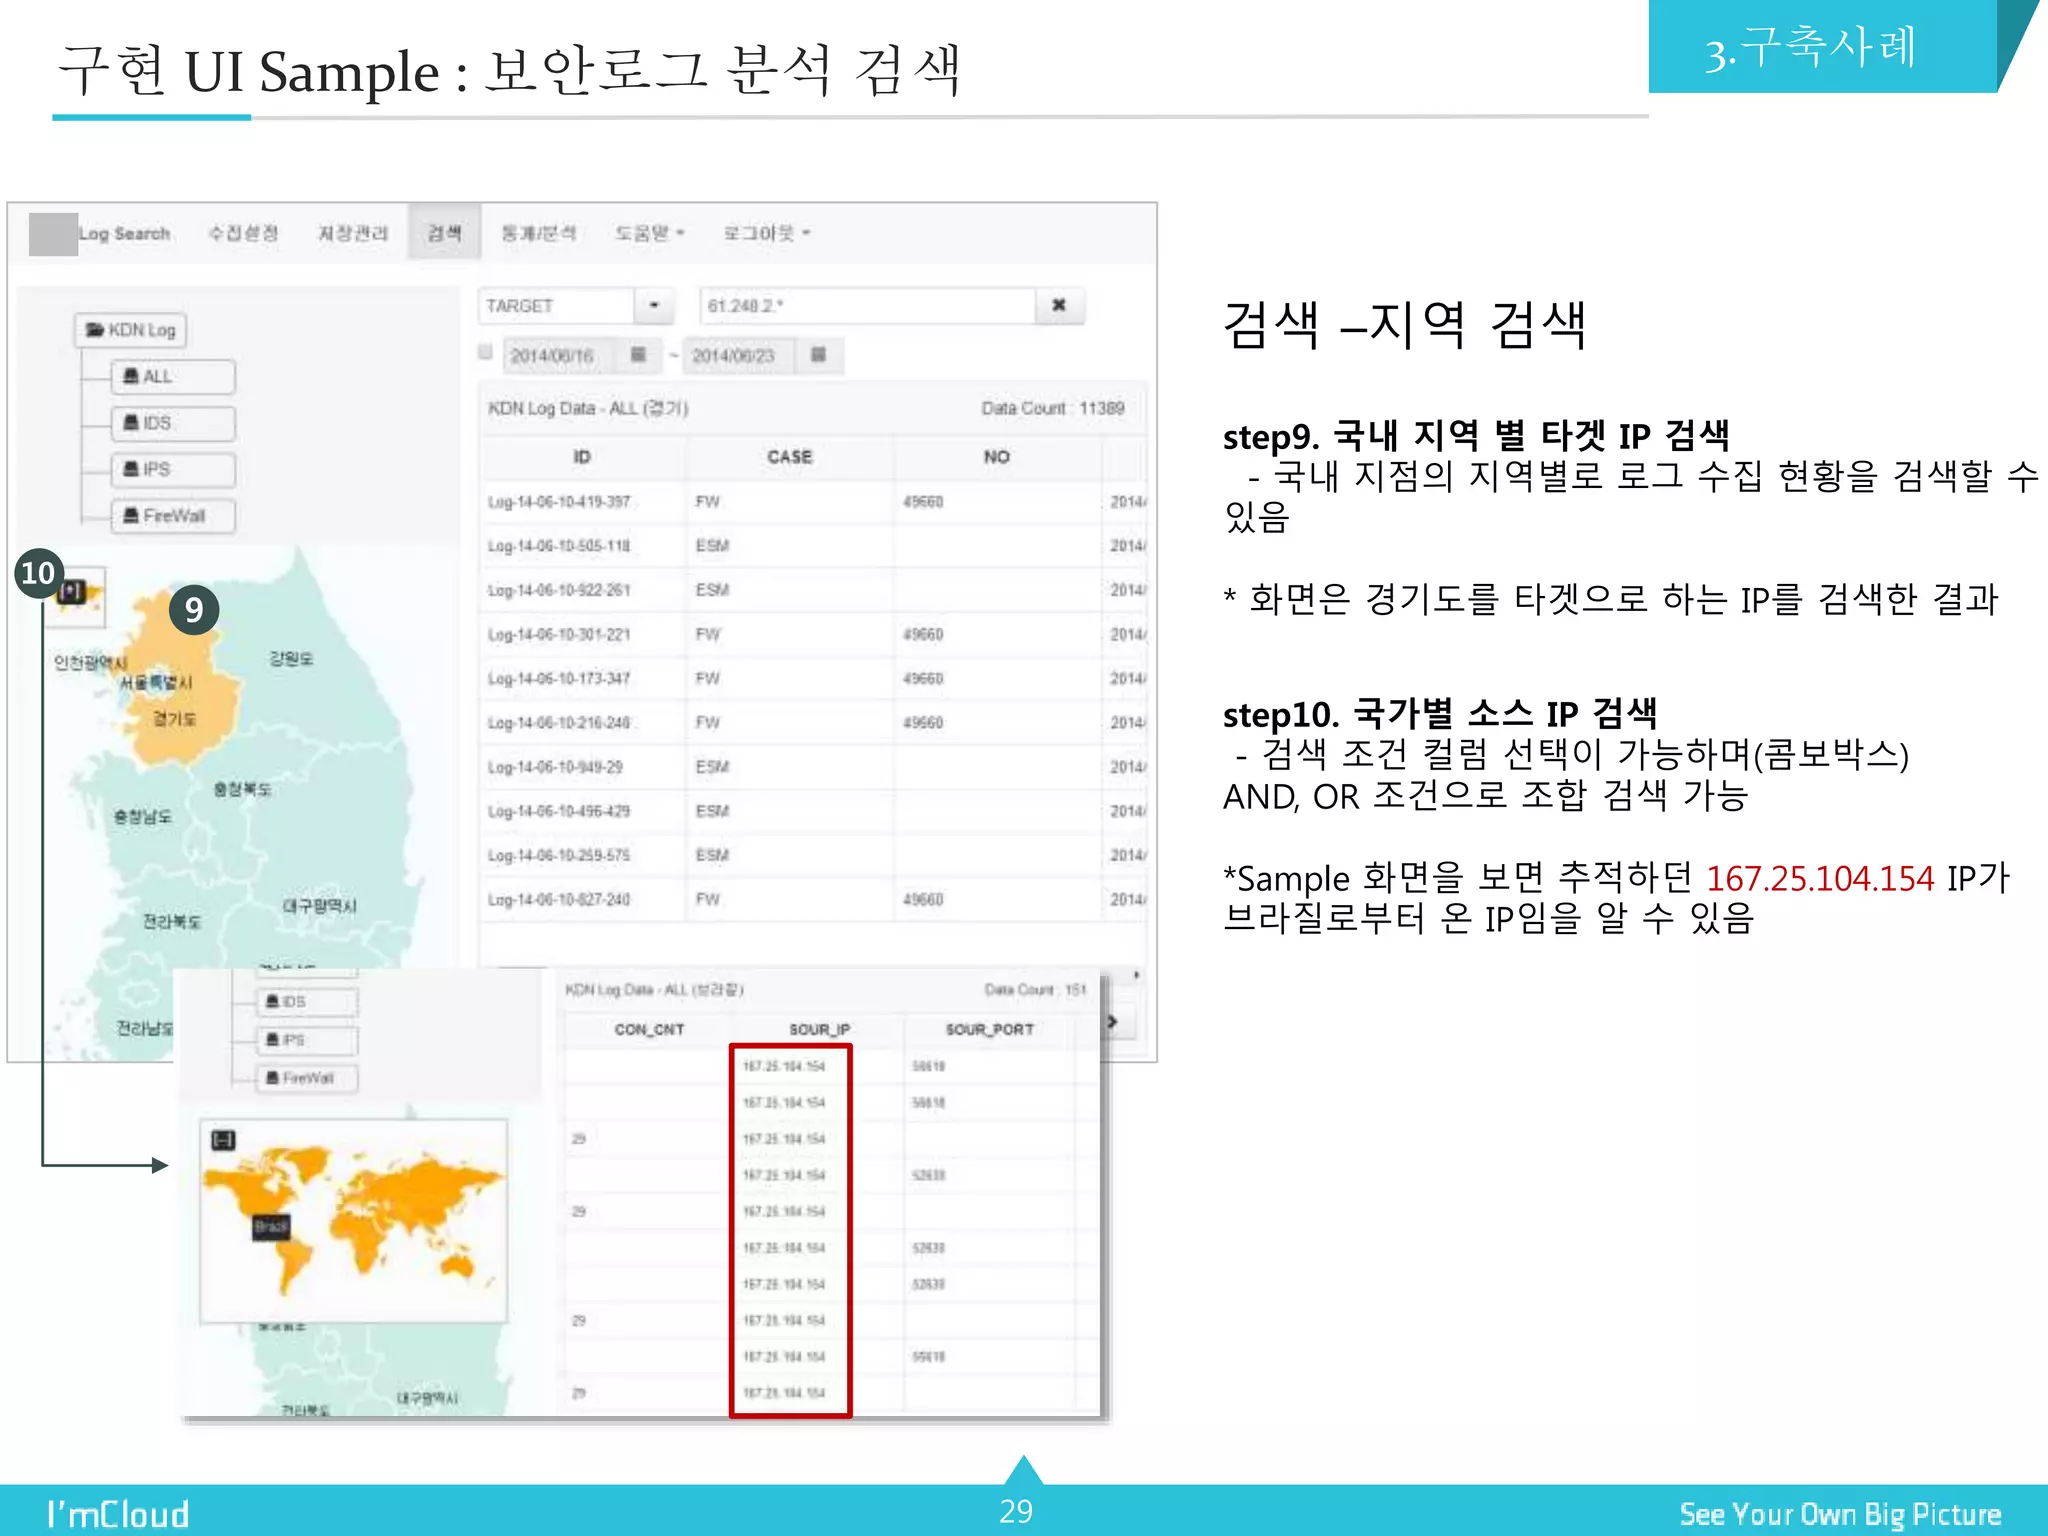The image size is (2048, 1536).
Task: Open row Log-14-06-10-827-240
Action: pos(812,899)
